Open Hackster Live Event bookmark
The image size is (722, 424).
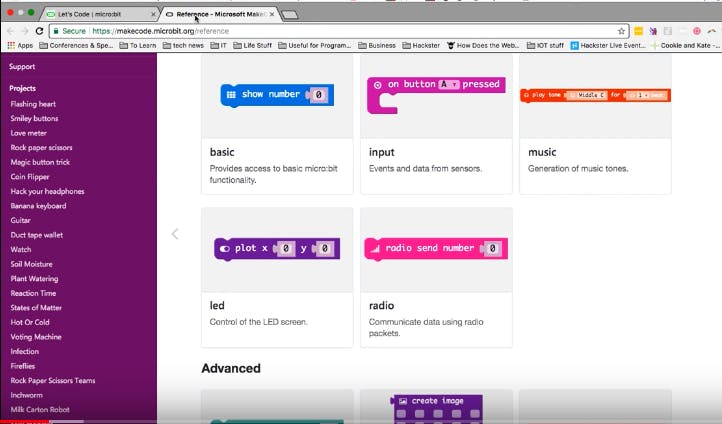pos(608,45)
